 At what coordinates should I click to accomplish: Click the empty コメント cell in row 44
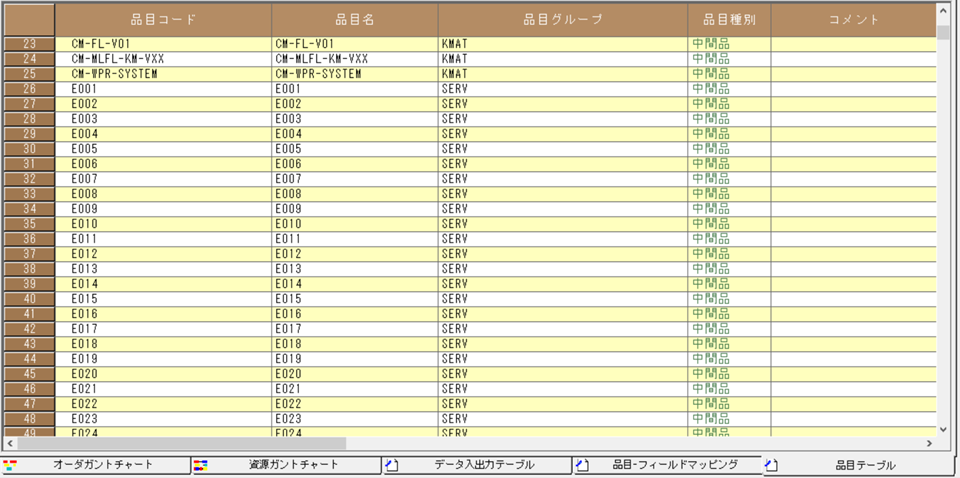click(853, 359)
